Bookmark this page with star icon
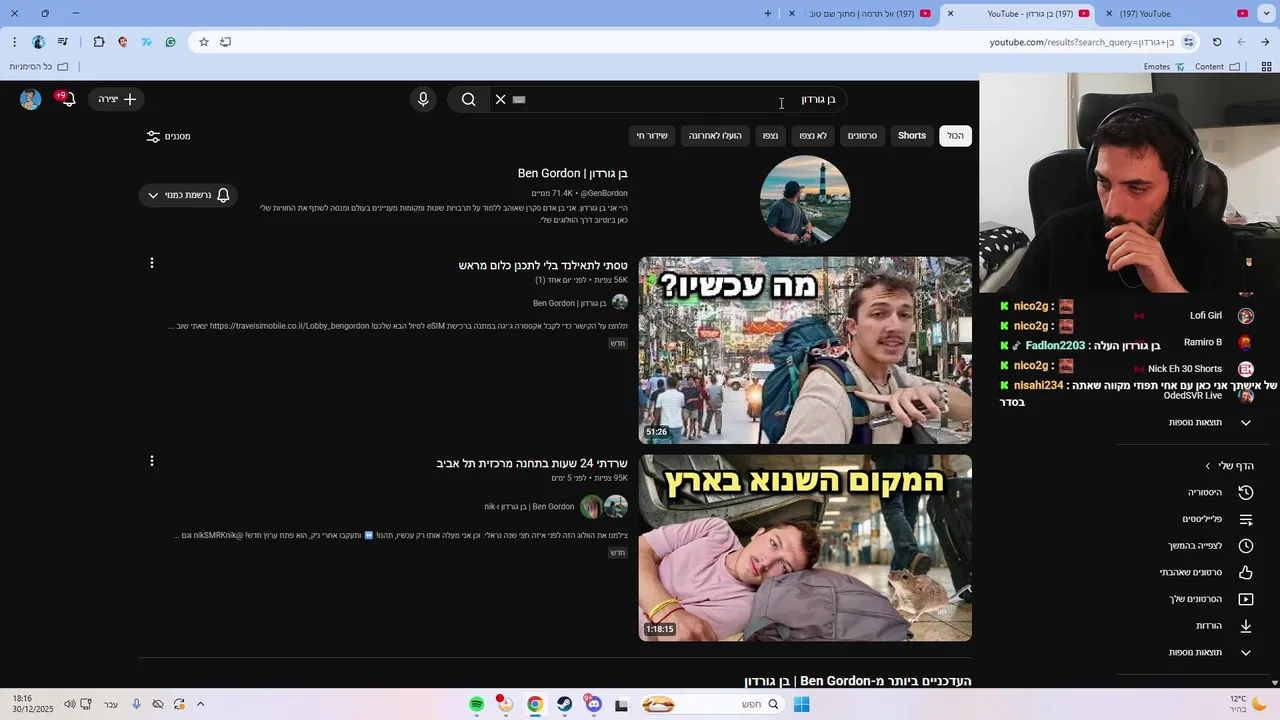This screenshot has width=1280, height=720. click(204, 42)
